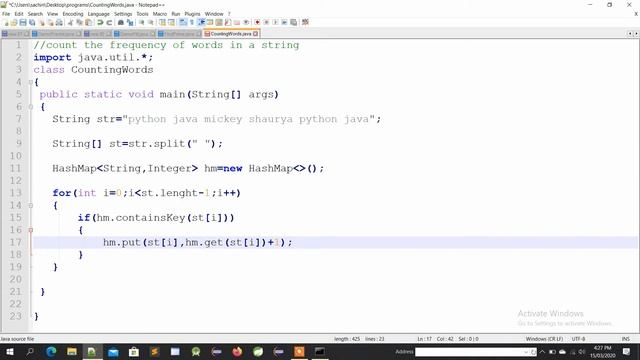Click the Paste toolbar icon
Image resolution: width=640 pixels, height=360 pixels.
point(88,22)
